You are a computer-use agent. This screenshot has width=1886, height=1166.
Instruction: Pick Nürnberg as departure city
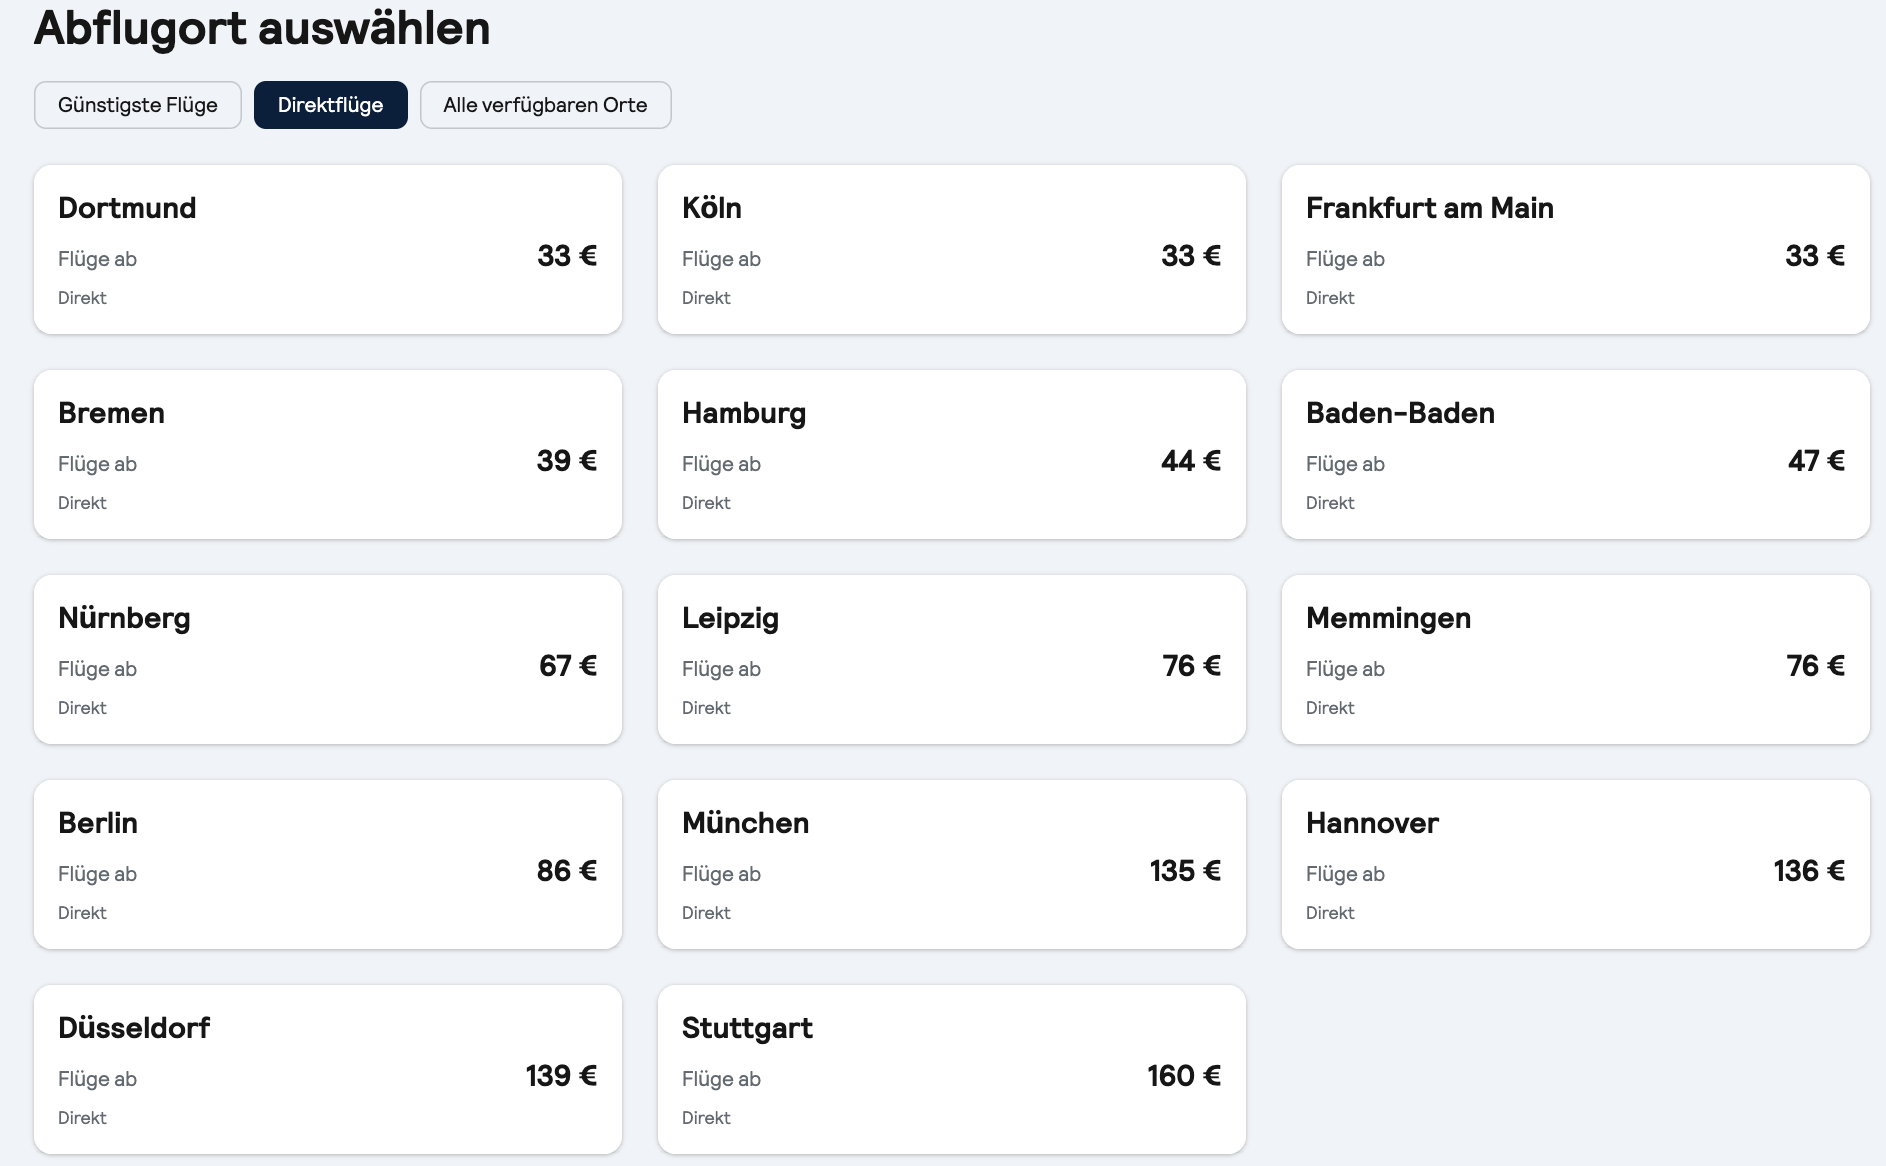coord(327,659)
